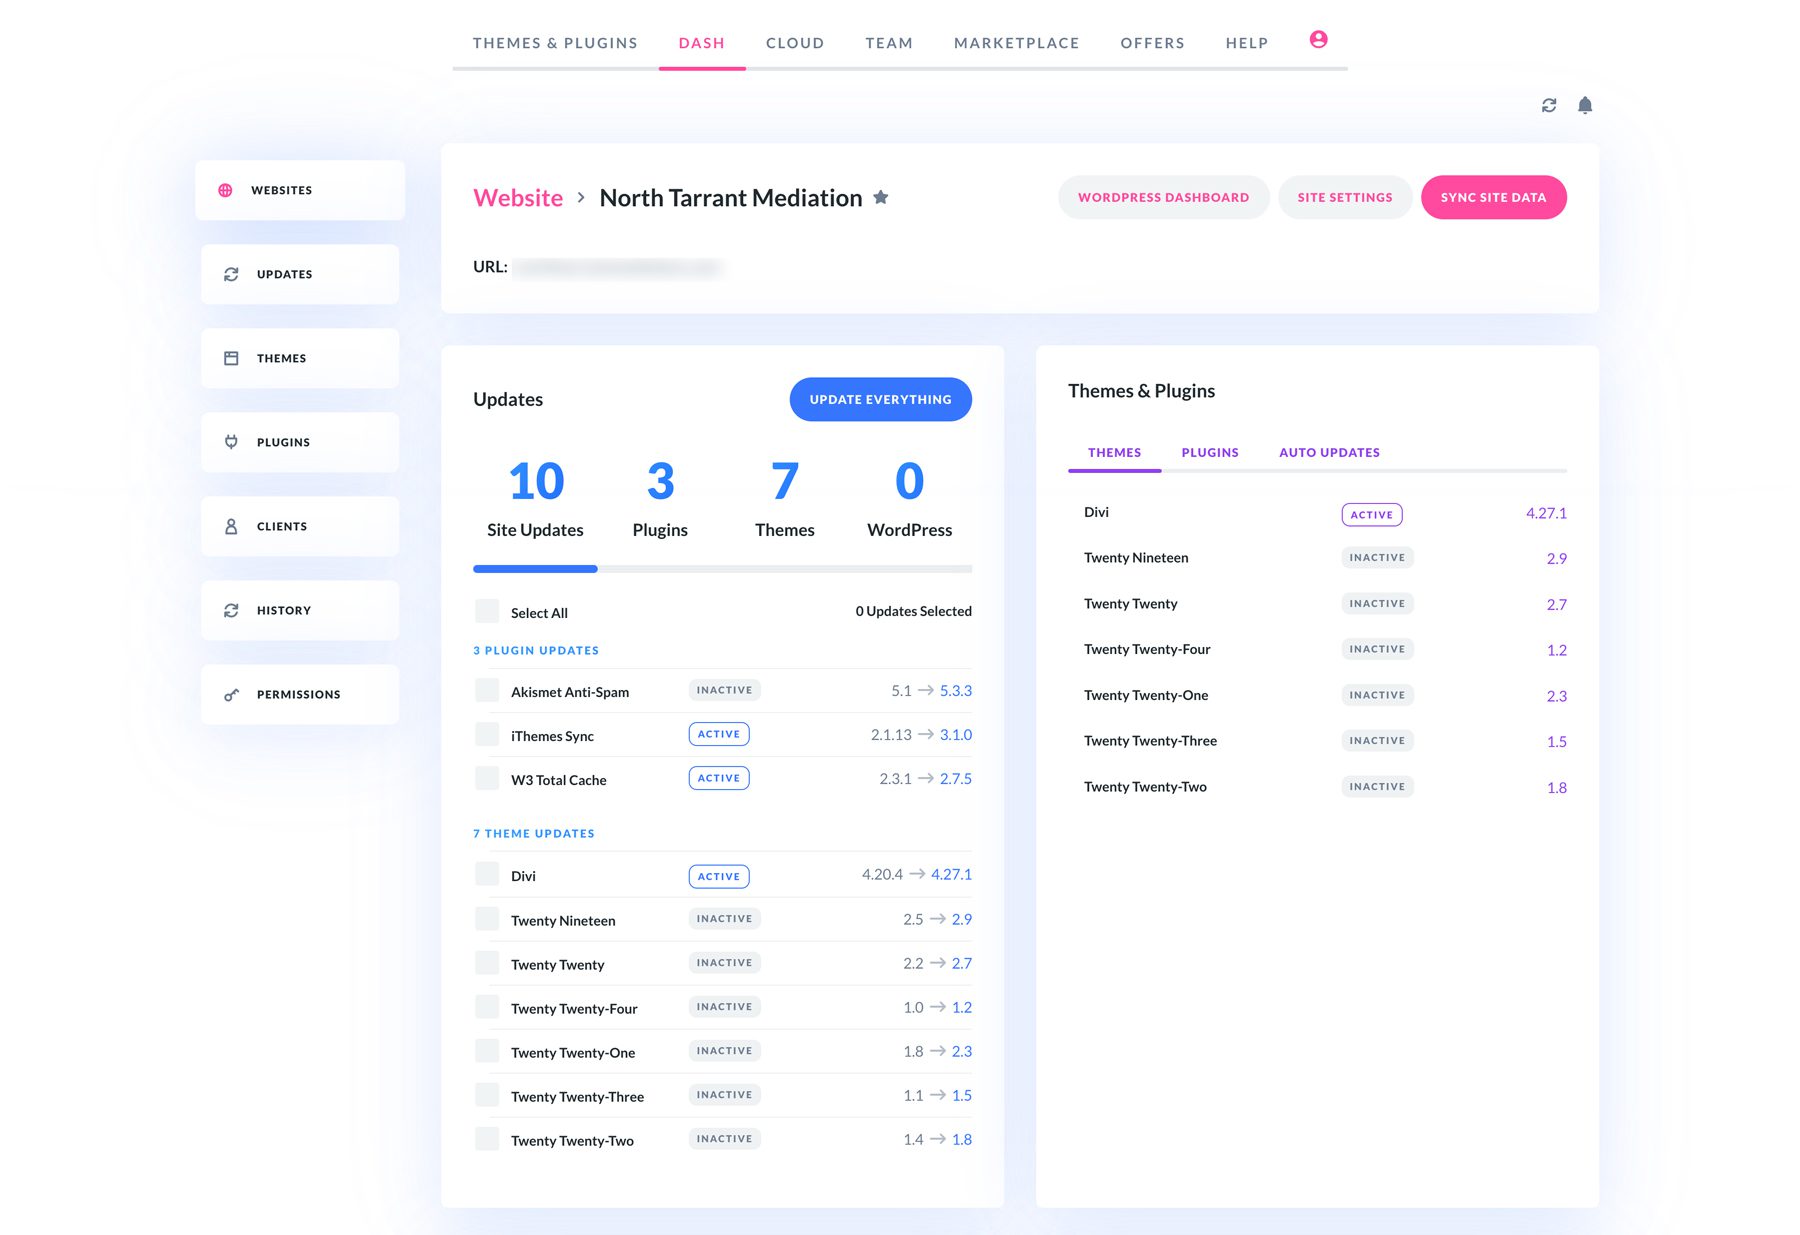Image resolution: width=1800 pixels, height=1235 pixels.
Task: Click the refresh icon near the bell
Action: pyautogui.click(x=1548, y=104)
